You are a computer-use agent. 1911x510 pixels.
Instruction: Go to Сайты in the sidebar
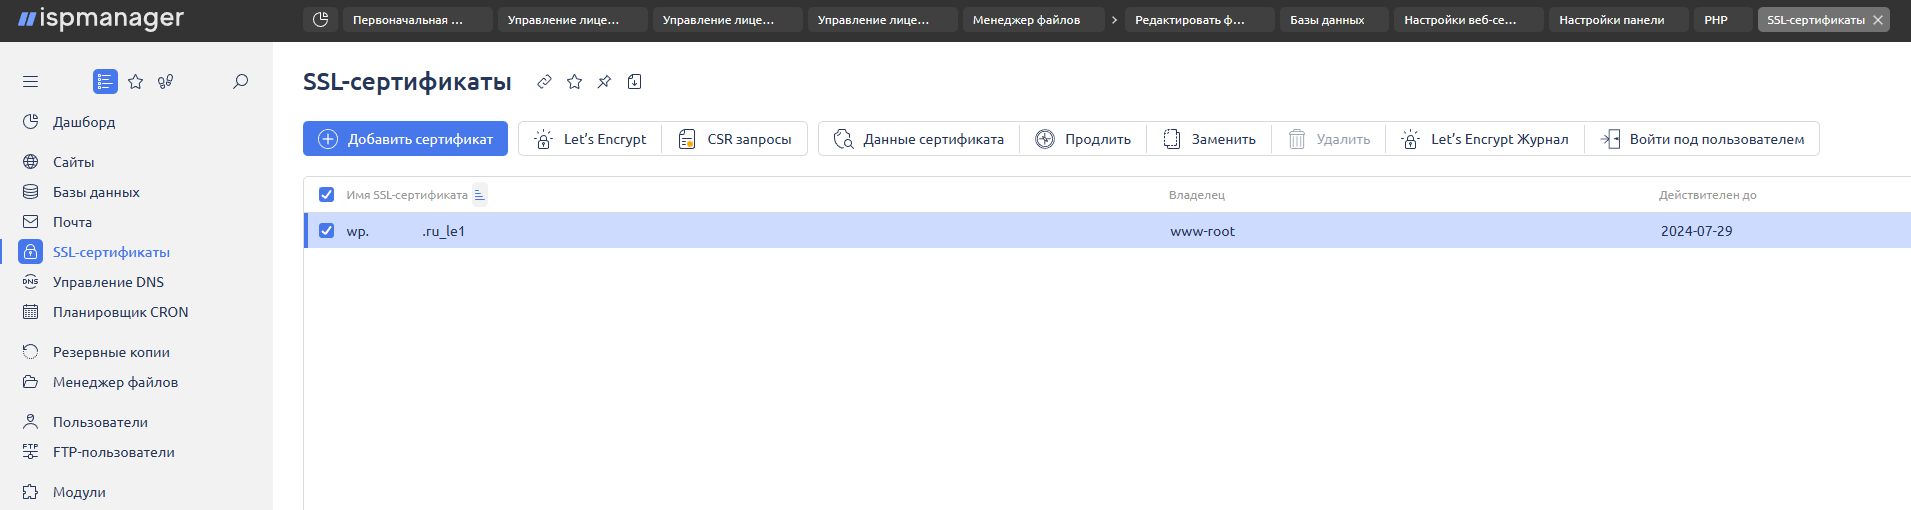point(73,162)
